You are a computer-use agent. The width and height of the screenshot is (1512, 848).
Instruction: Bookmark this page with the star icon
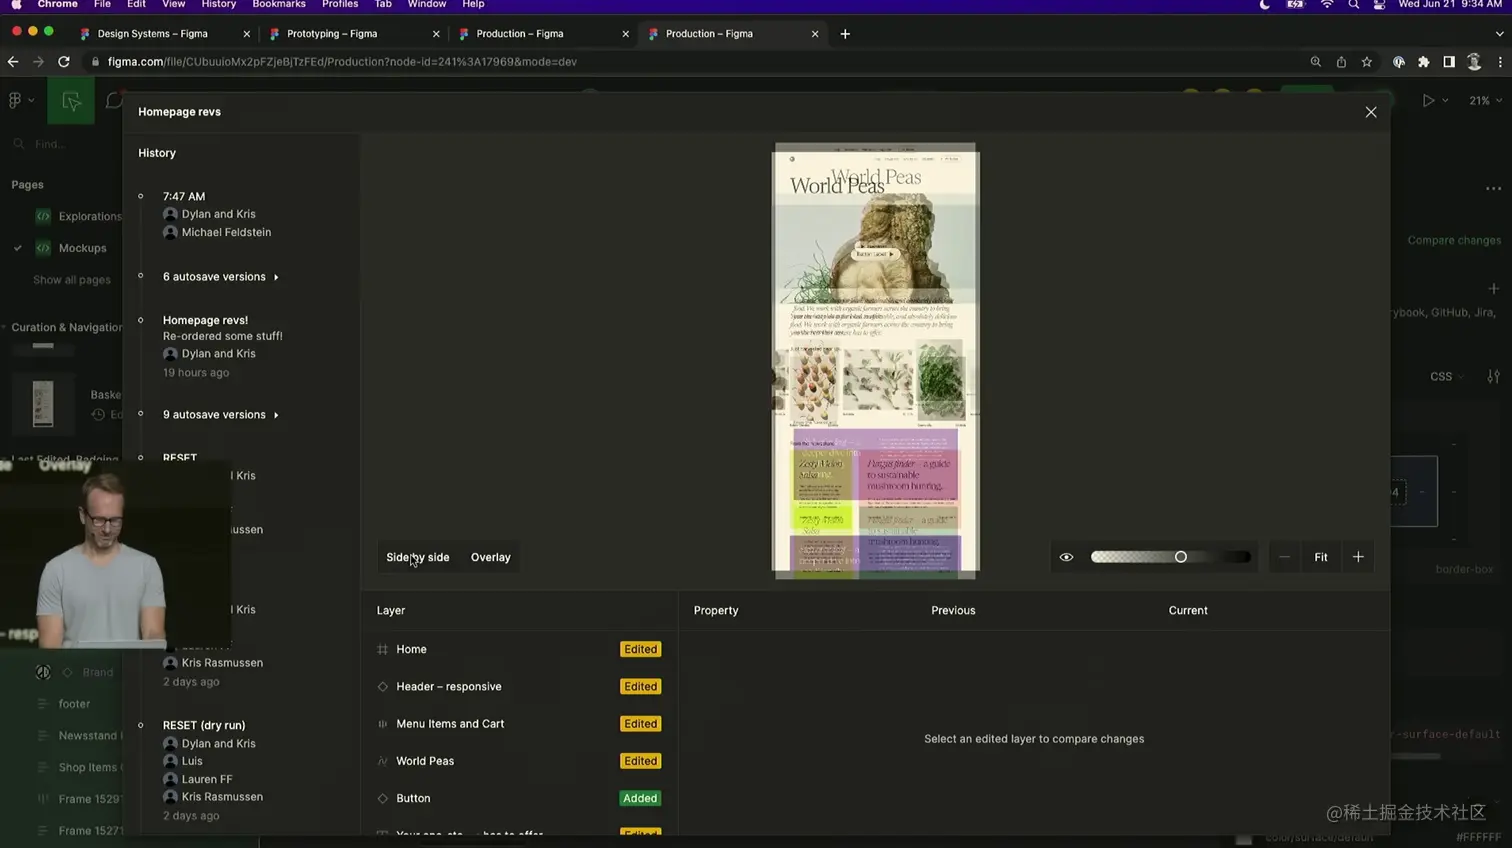pos(1367,62)
